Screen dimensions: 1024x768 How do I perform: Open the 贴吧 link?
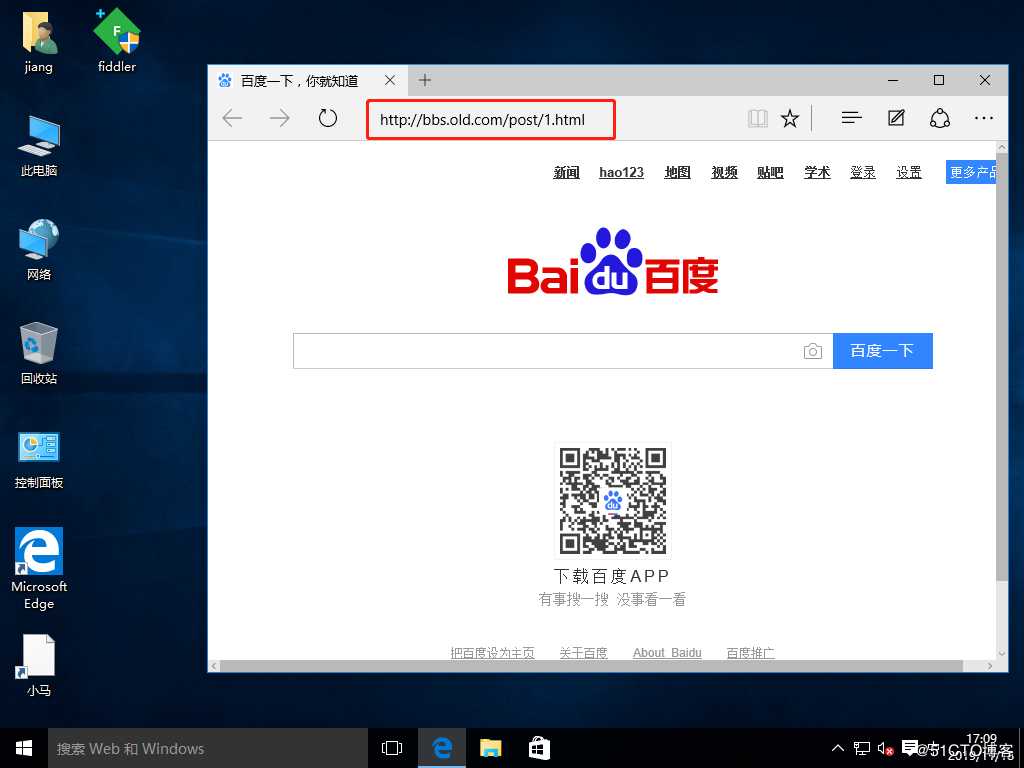point(770,172)
